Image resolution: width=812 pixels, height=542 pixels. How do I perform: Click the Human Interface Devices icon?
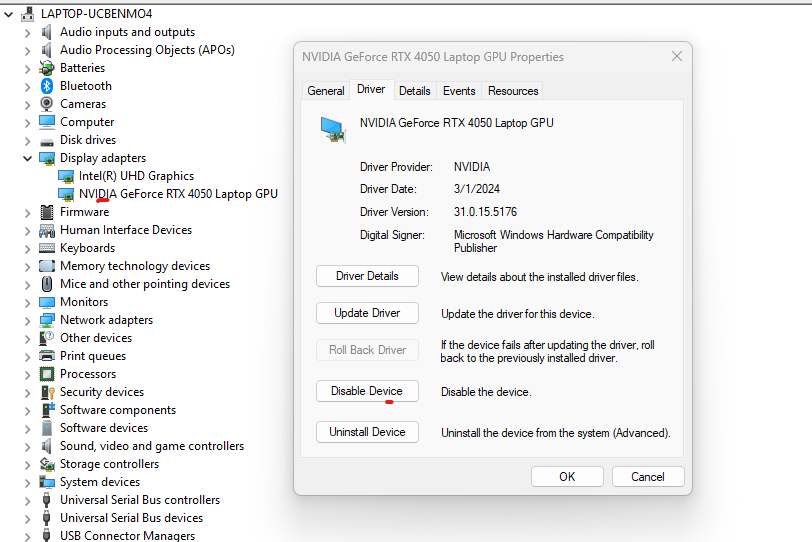pyautogui.click(x=47, y=230)
